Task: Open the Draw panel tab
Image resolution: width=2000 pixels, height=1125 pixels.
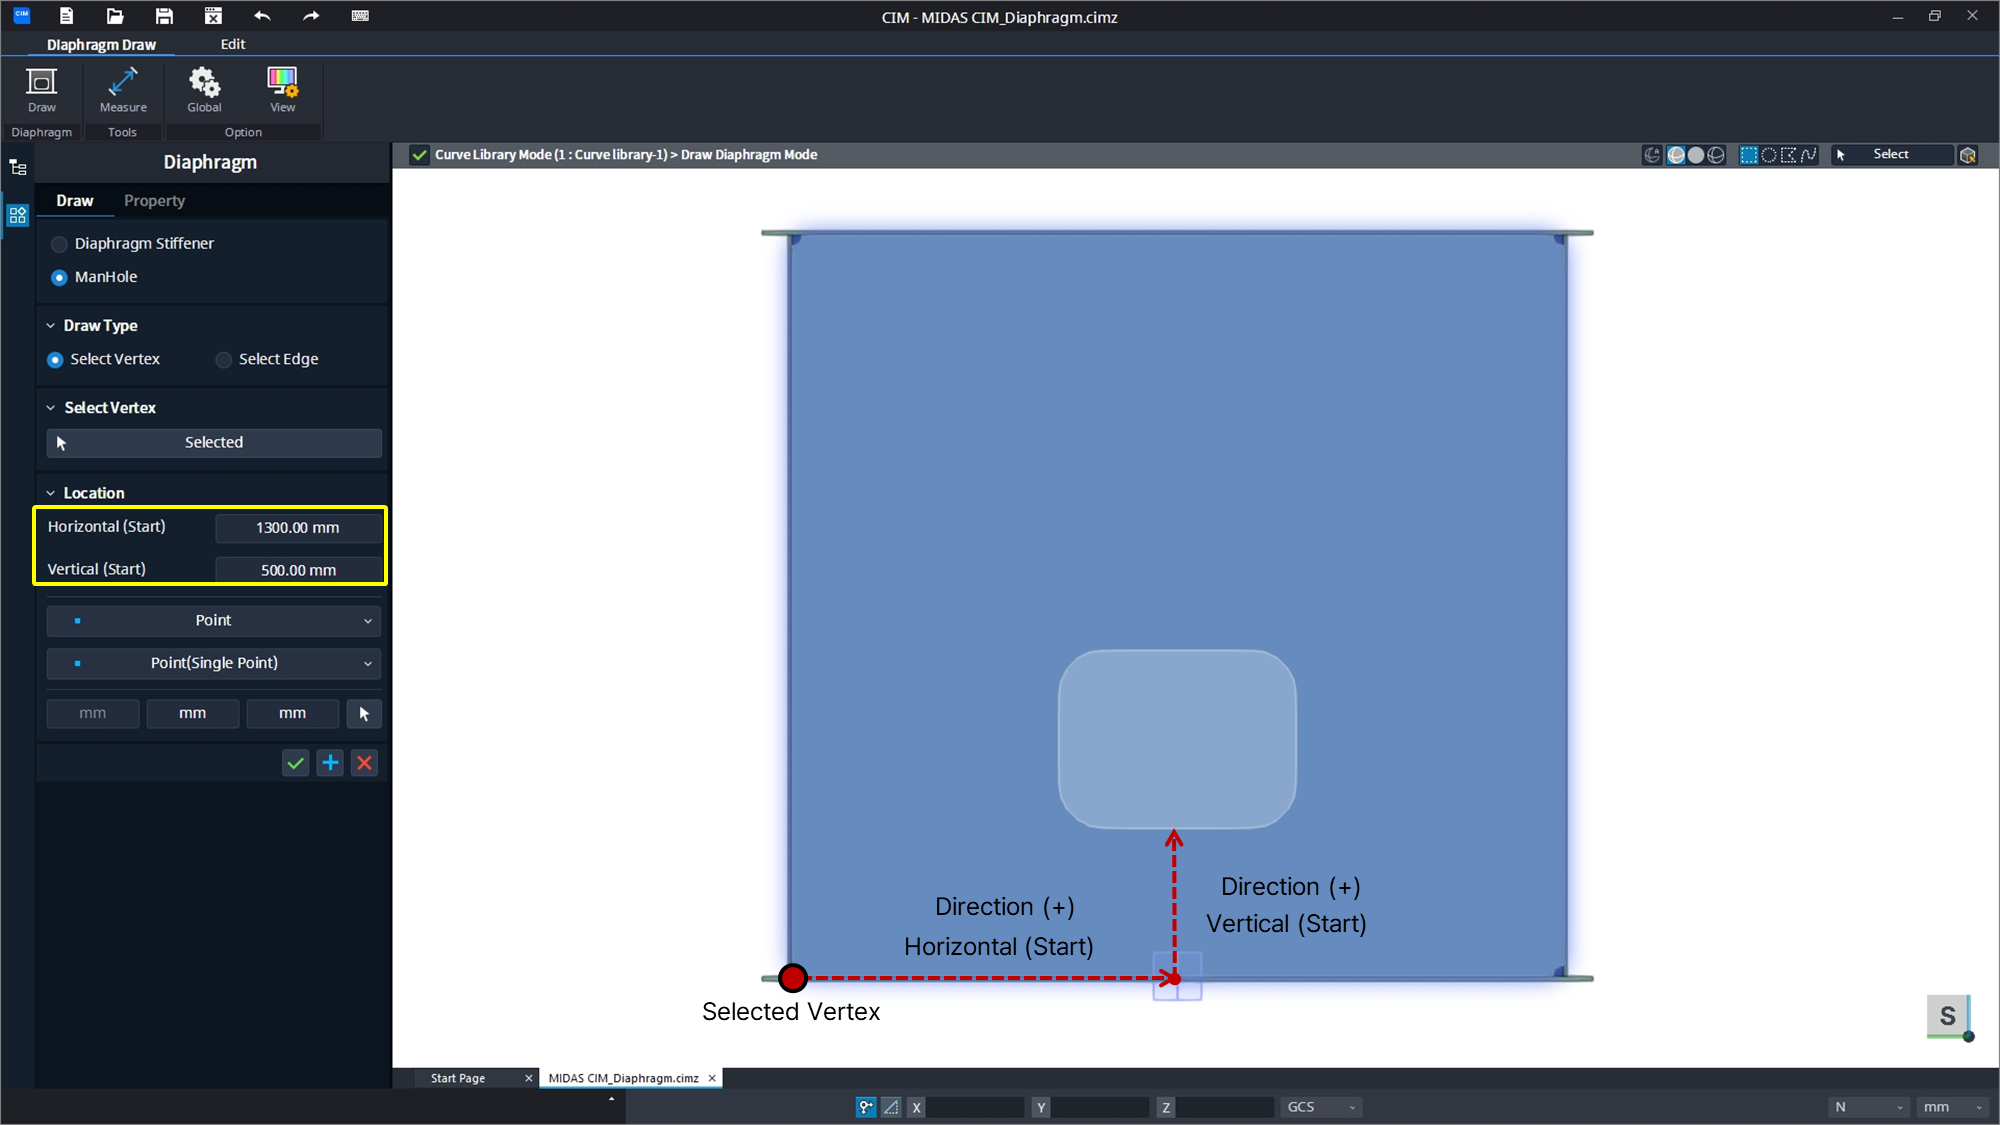Action: click(75, 201)
